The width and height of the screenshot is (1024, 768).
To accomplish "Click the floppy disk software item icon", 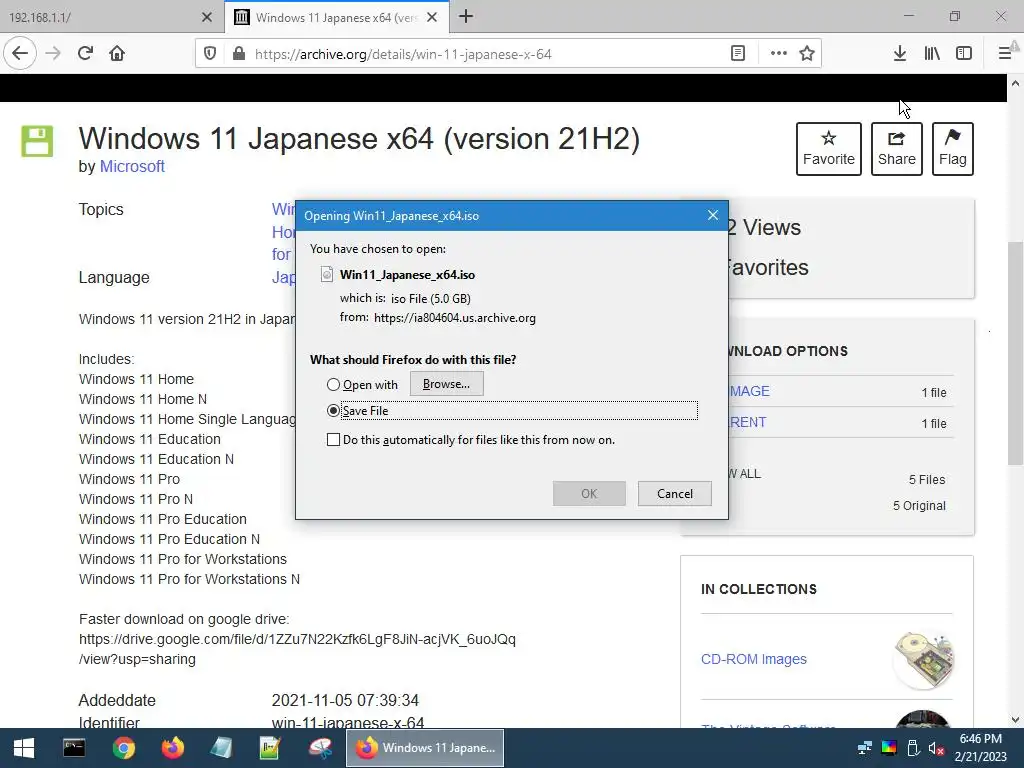I will point(37,141).
